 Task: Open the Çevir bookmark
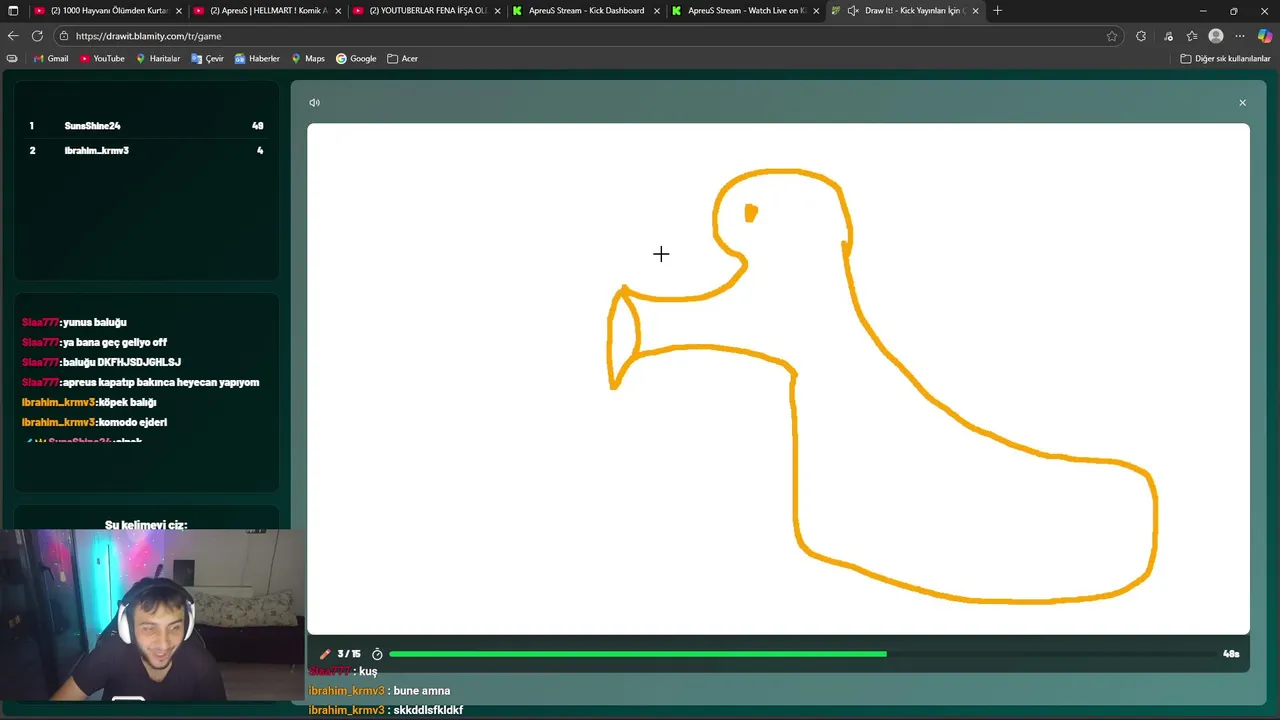[x=208, y=59]
